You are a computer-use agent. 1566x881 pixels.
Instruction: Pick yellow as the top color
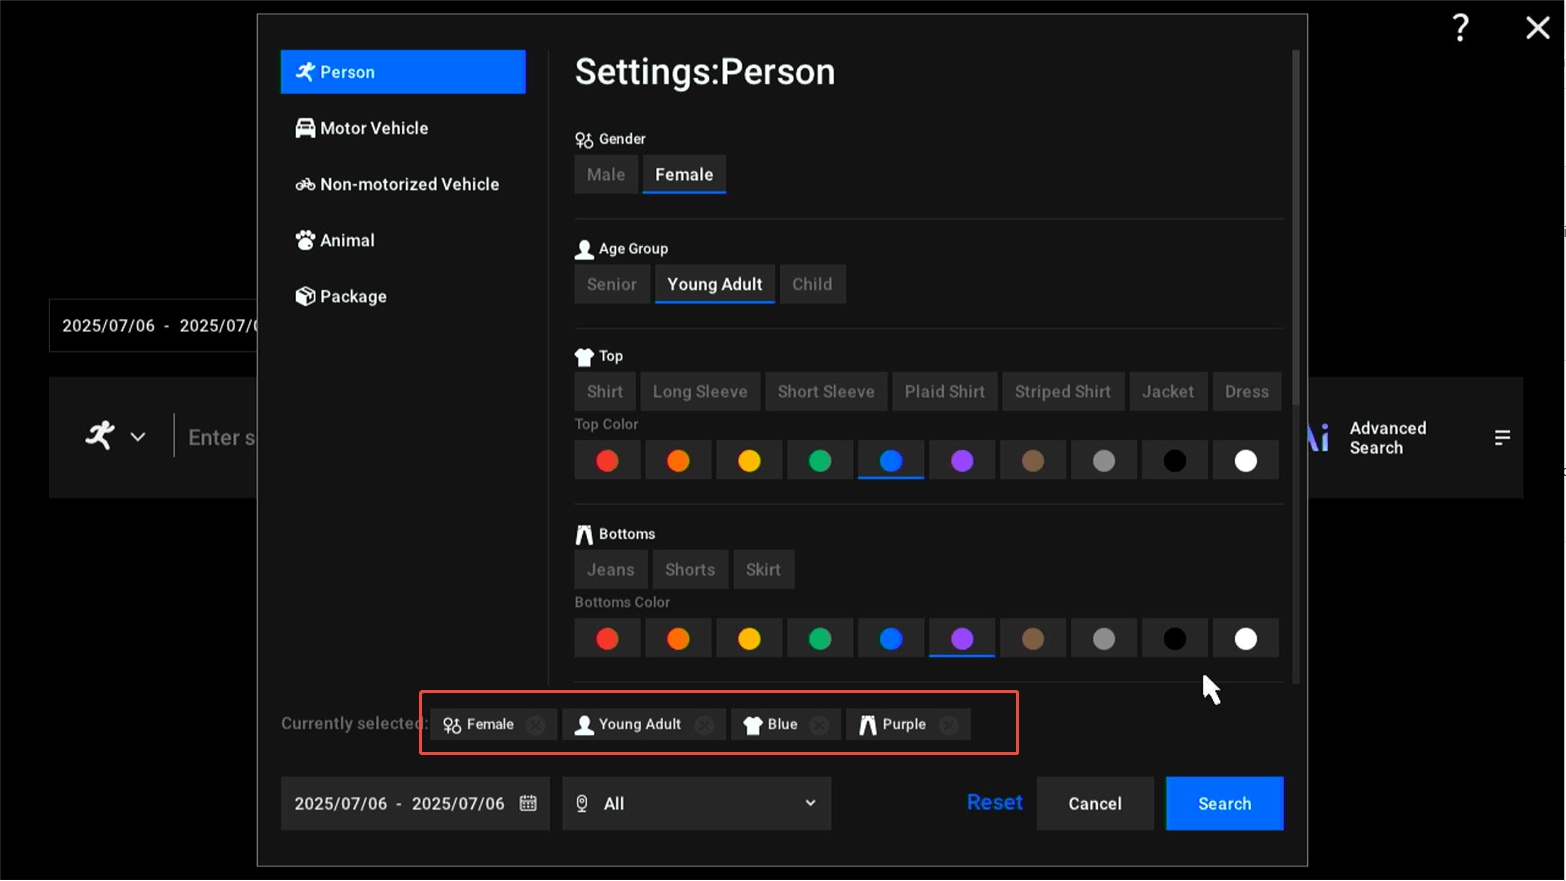click(x=749, y=461)
